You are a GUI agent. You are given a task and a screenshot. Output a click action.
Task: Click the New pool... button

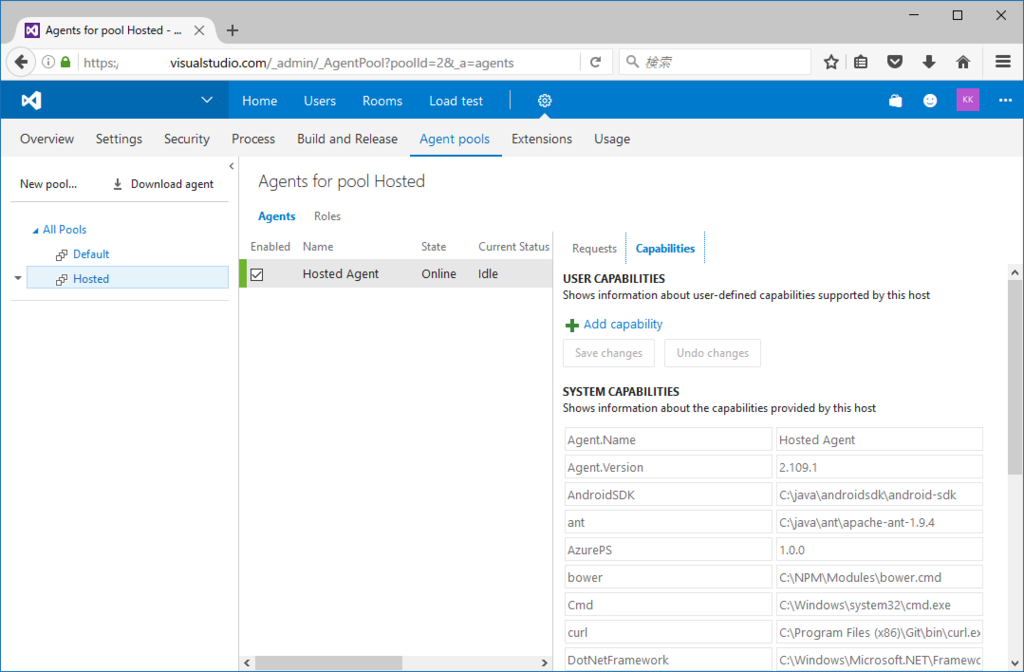[48, 184]
